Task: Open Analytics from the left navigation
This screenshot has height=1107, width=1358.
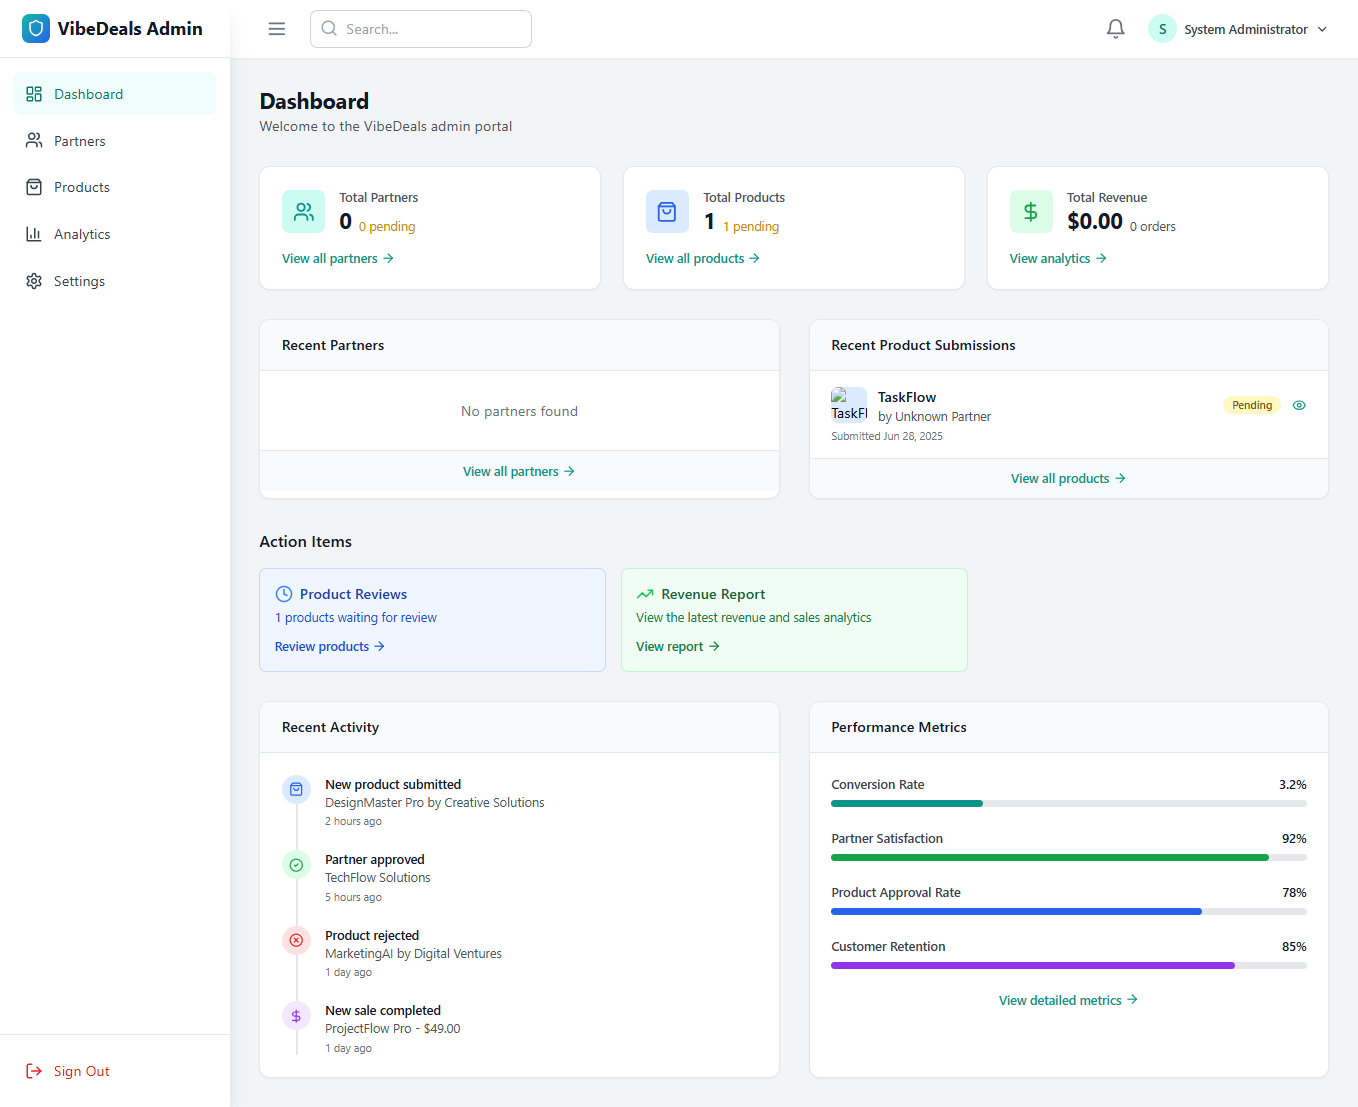Action: [x=82, y=234]
